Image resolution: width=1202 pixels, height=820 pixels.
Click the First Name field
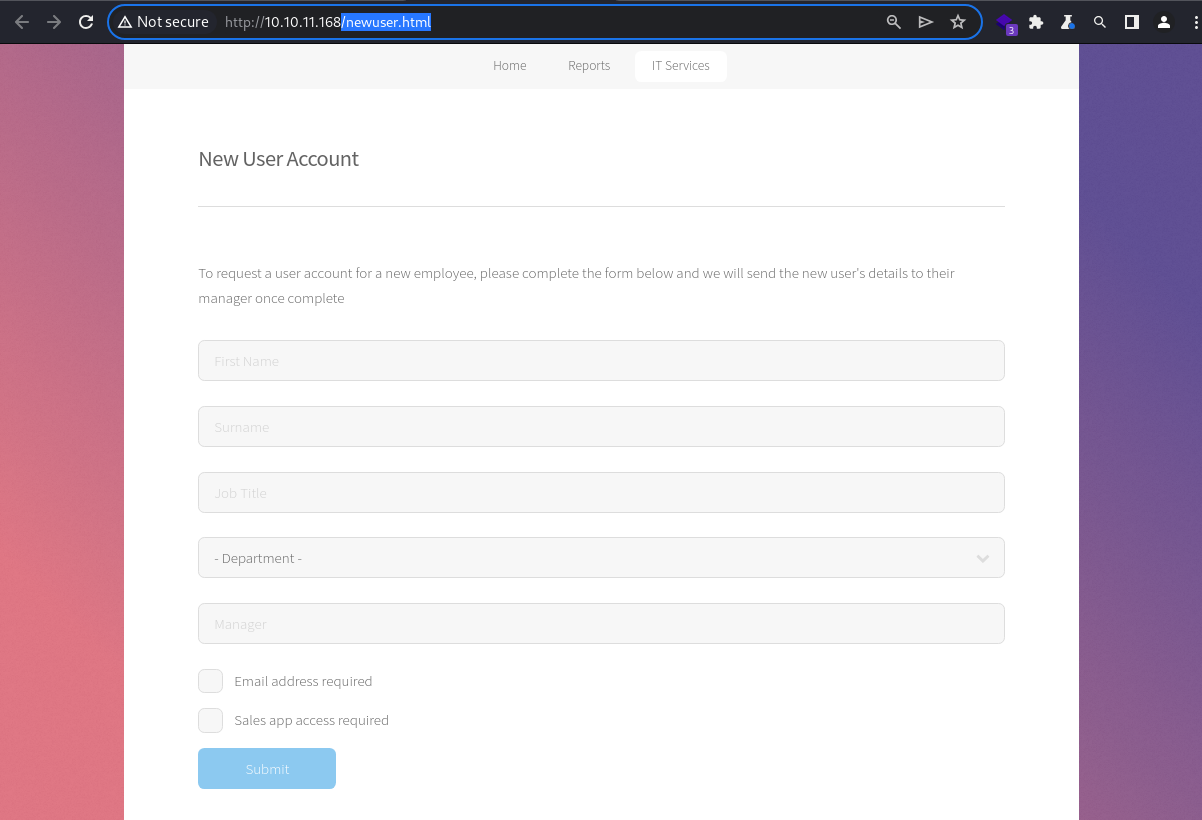pos(601,361)
